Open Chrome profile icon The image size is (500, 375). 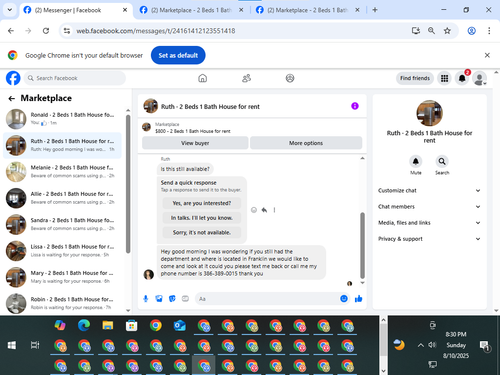click(471, 31)
